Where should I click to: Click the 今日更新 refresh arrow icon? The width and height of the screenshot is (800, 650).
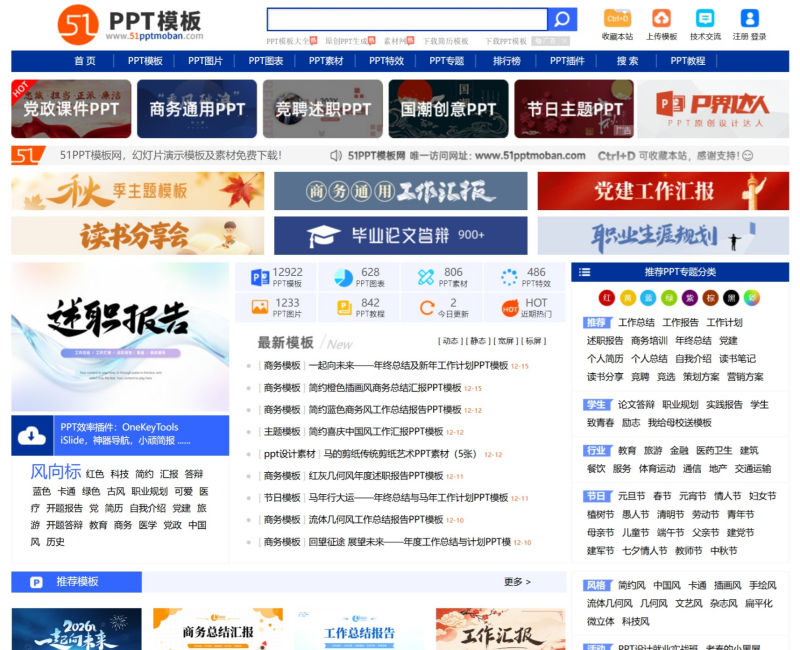[x=426, y=304]
